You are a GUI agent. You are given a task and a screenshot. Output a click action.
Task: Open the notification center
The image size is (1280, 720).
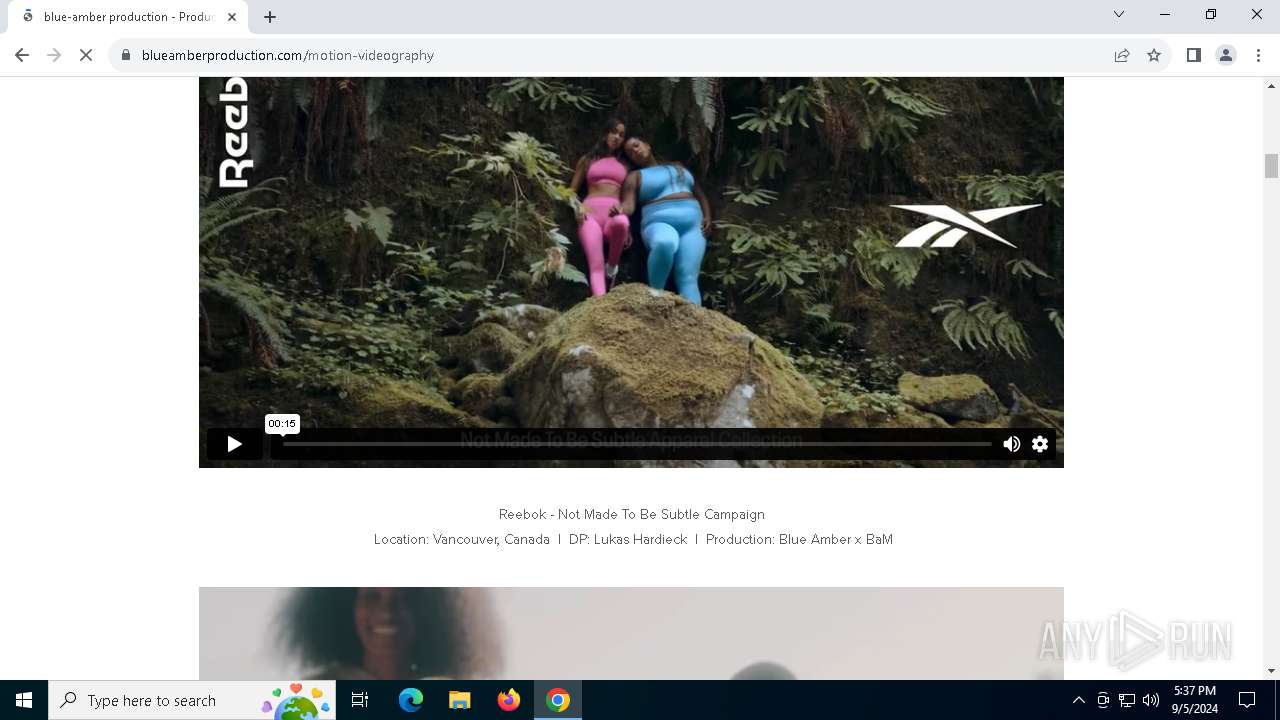pos(1248,700)
